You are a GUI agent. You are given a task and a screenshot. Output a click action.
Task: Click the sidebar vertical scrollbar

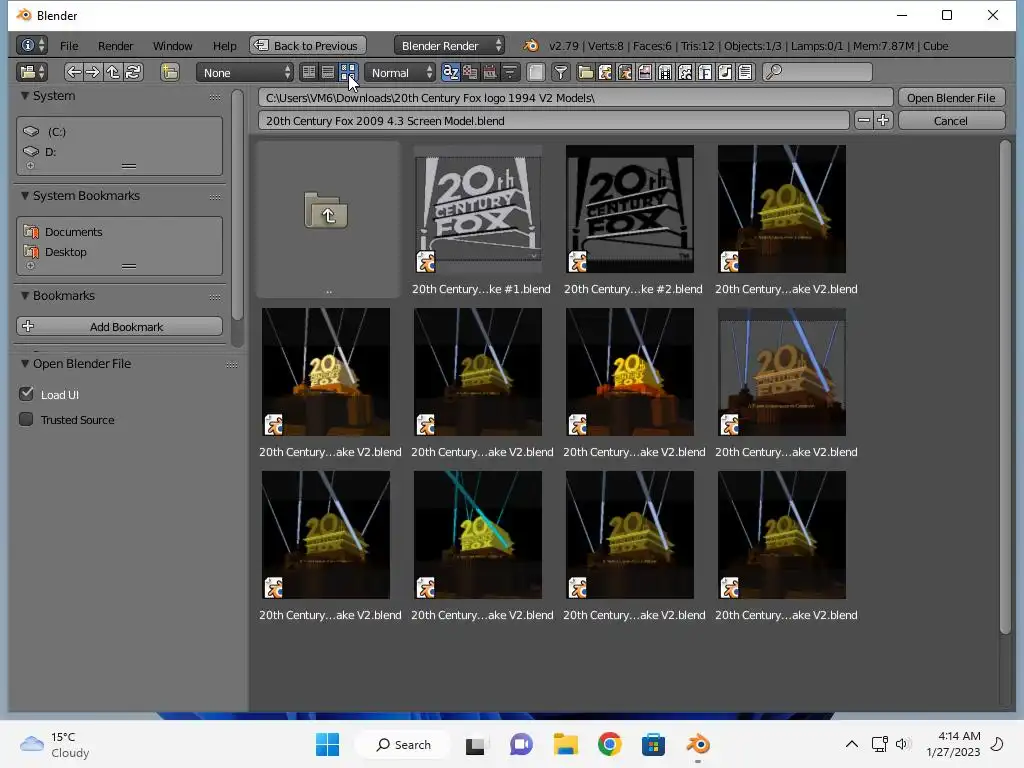pyautogui.click(x=237, y=206)
